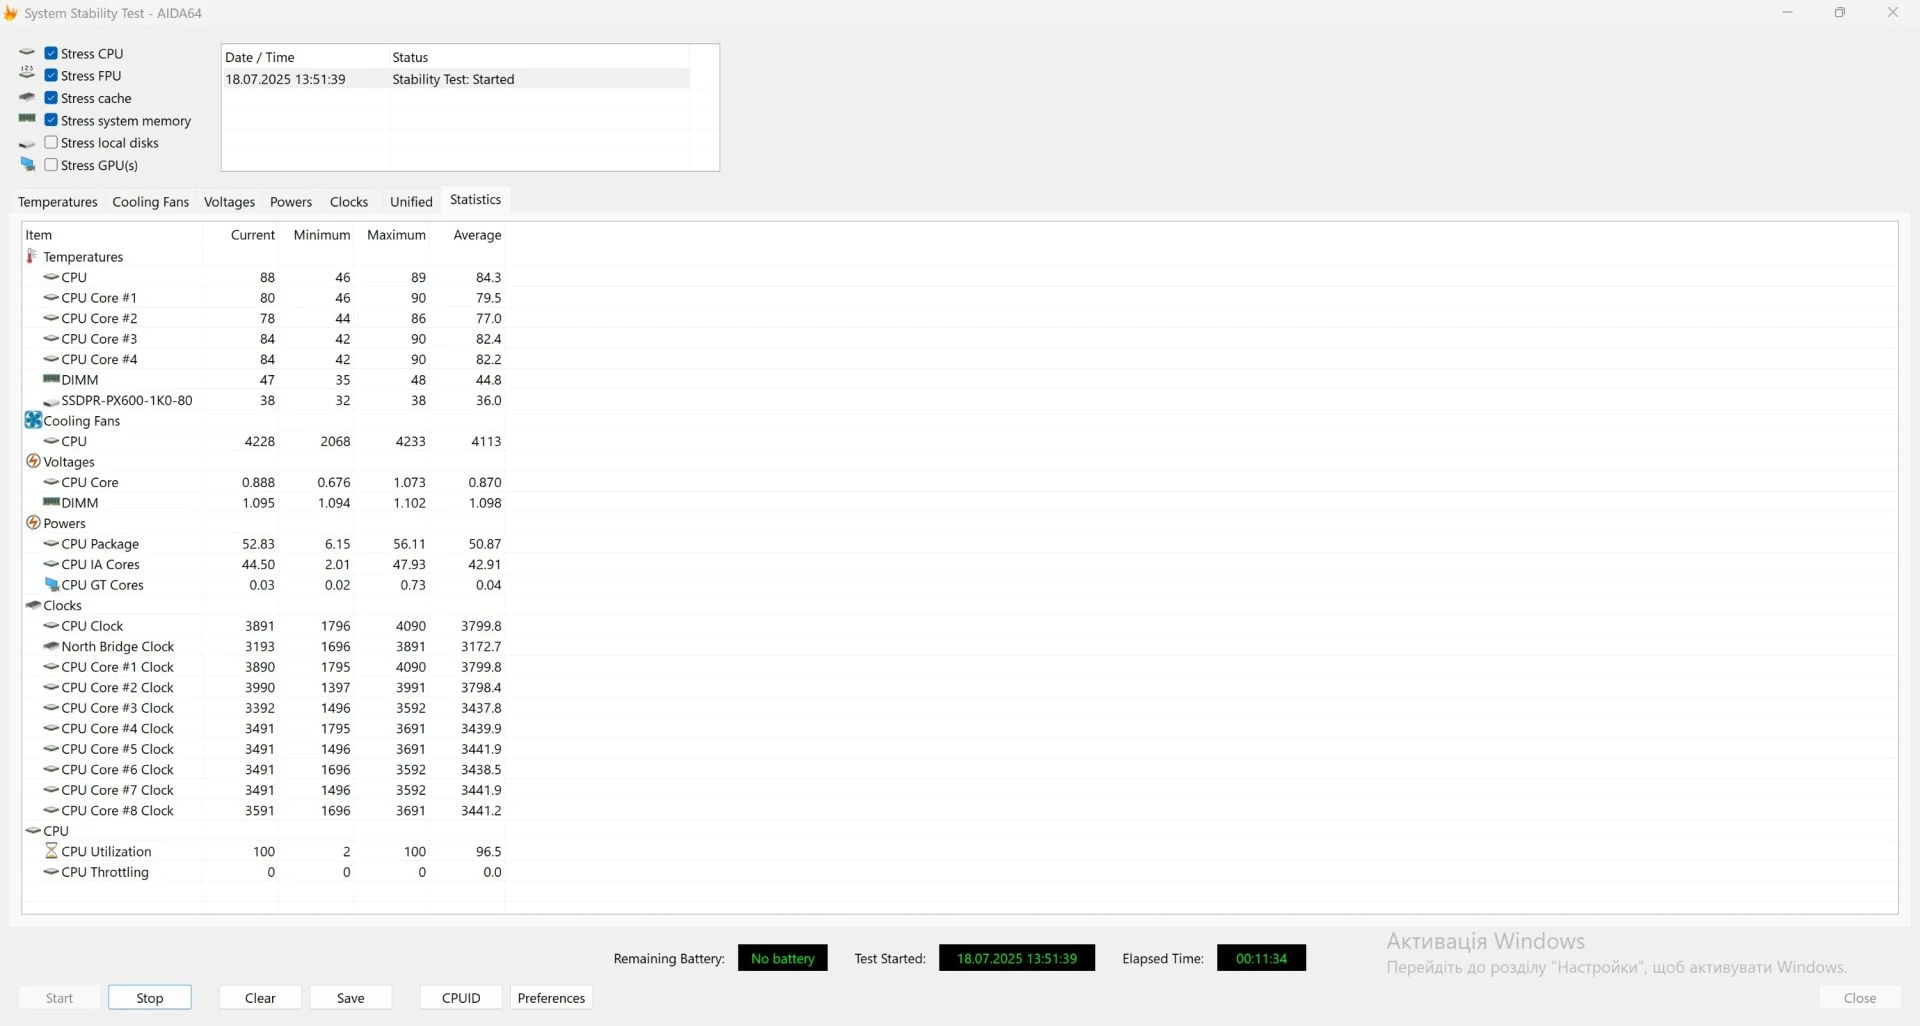Click the chip icon of Clocks group
The width and height of the screenshot is (1920, 1026).
click(x=33, y=605)
